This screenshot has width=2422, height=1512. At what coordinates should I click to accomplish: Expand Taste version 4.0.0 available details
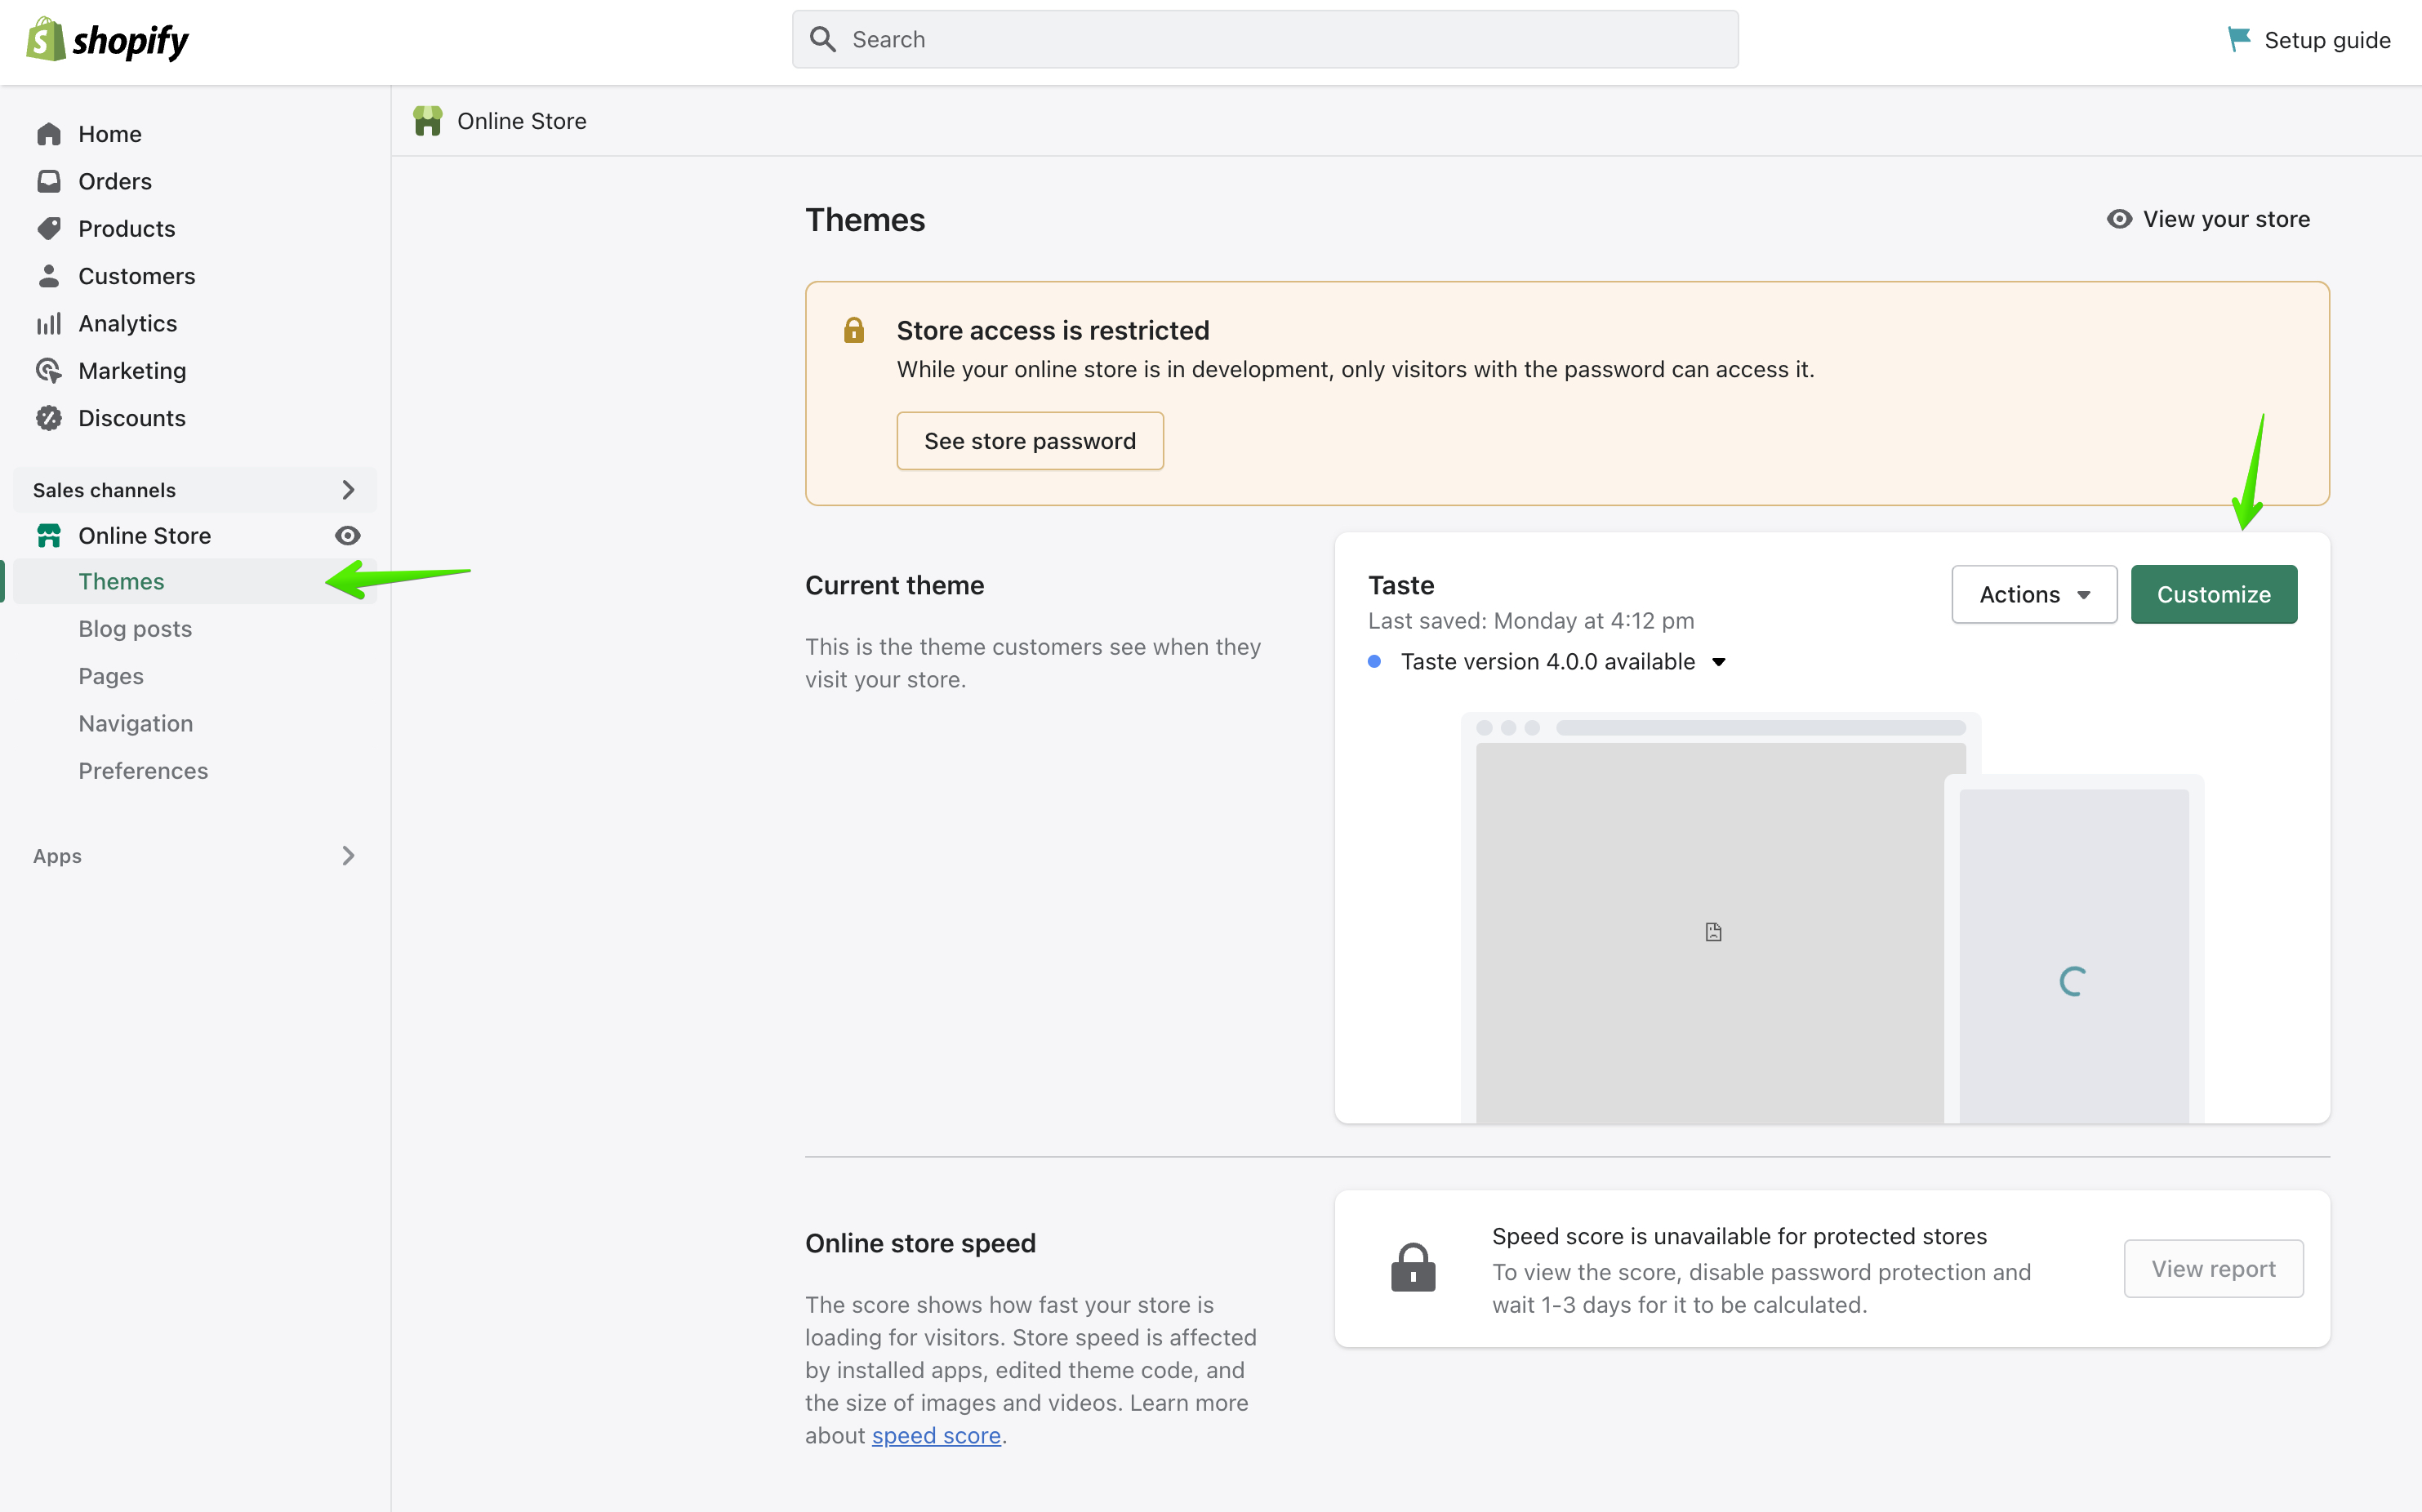[1719, 662]
